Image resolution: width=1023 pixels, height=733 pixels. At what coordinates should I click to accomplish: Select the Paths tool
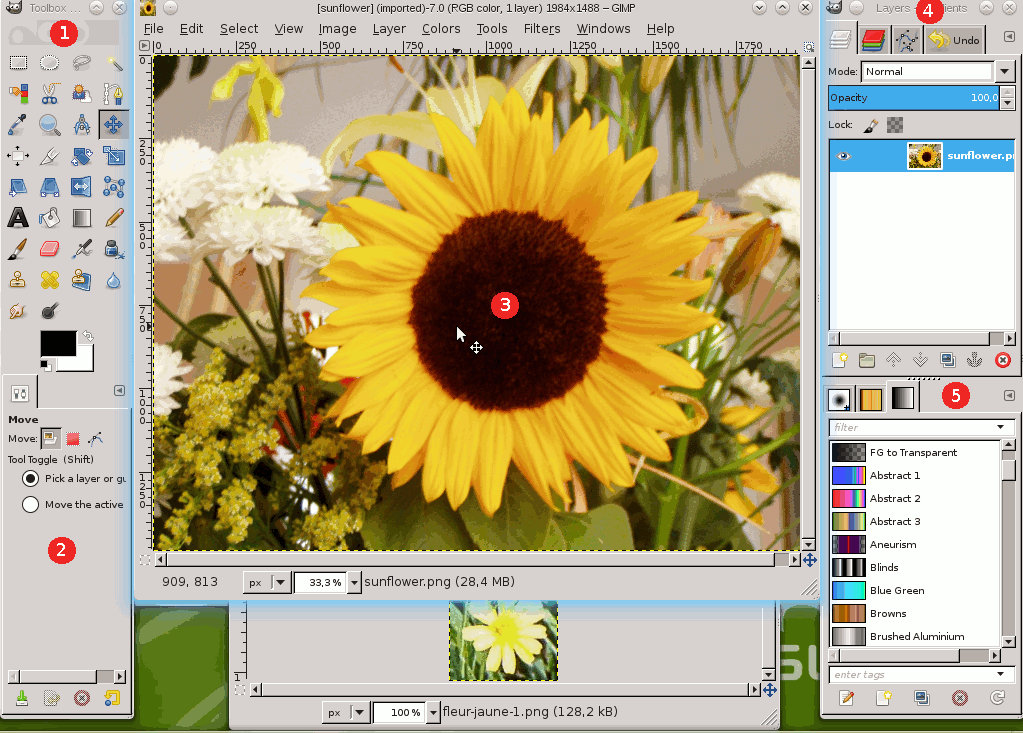pos(113,93)
